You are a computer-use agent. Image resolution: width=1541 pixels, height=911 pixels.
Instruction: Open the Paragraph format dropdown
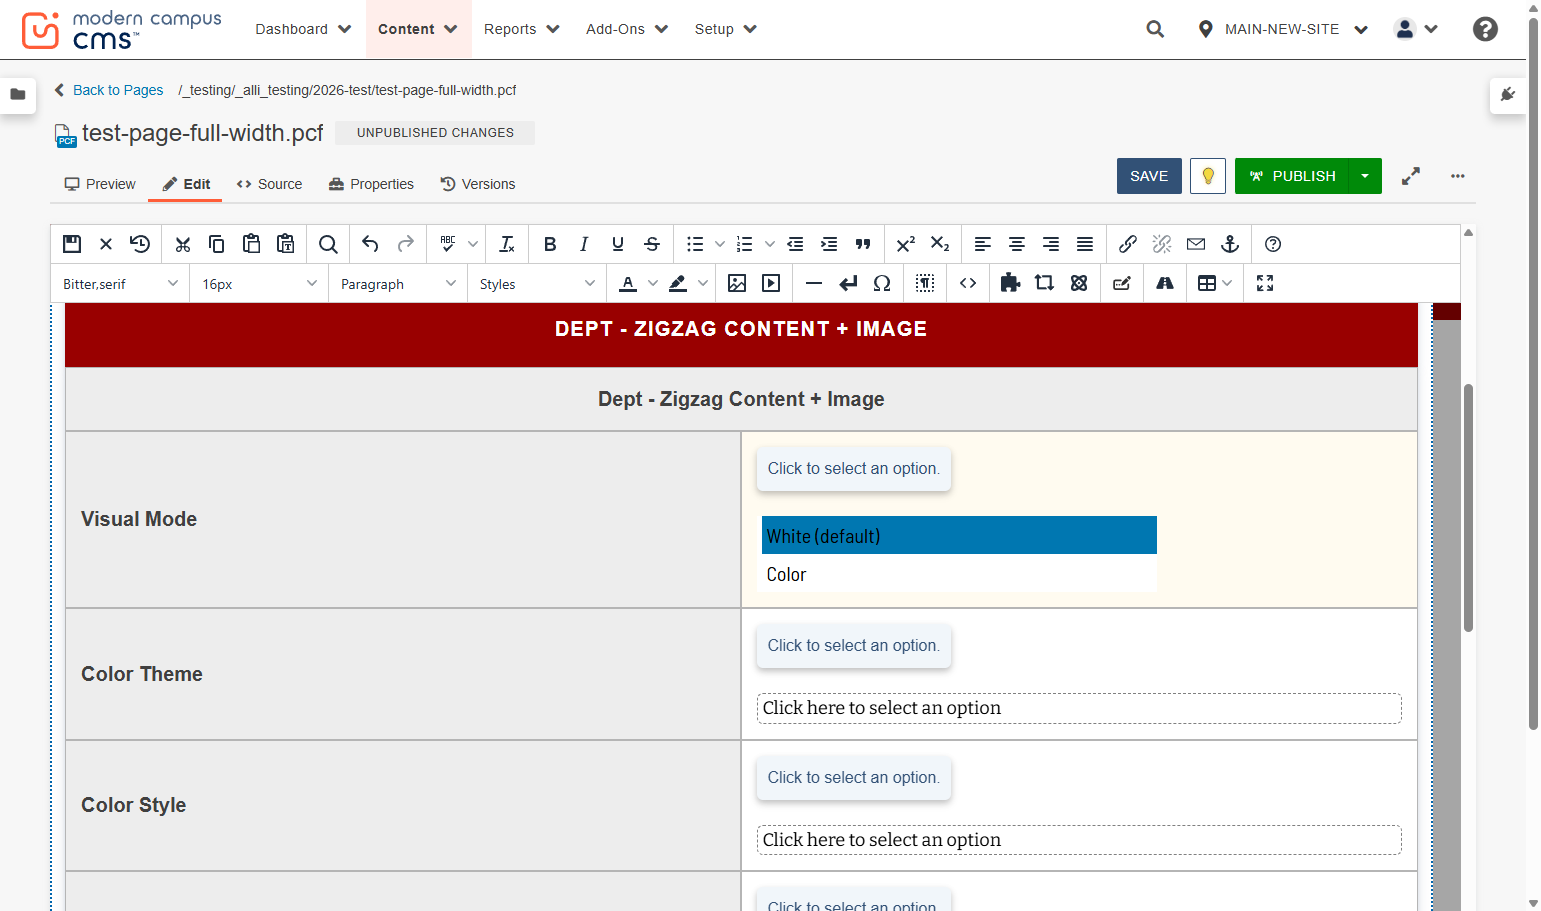398,284
